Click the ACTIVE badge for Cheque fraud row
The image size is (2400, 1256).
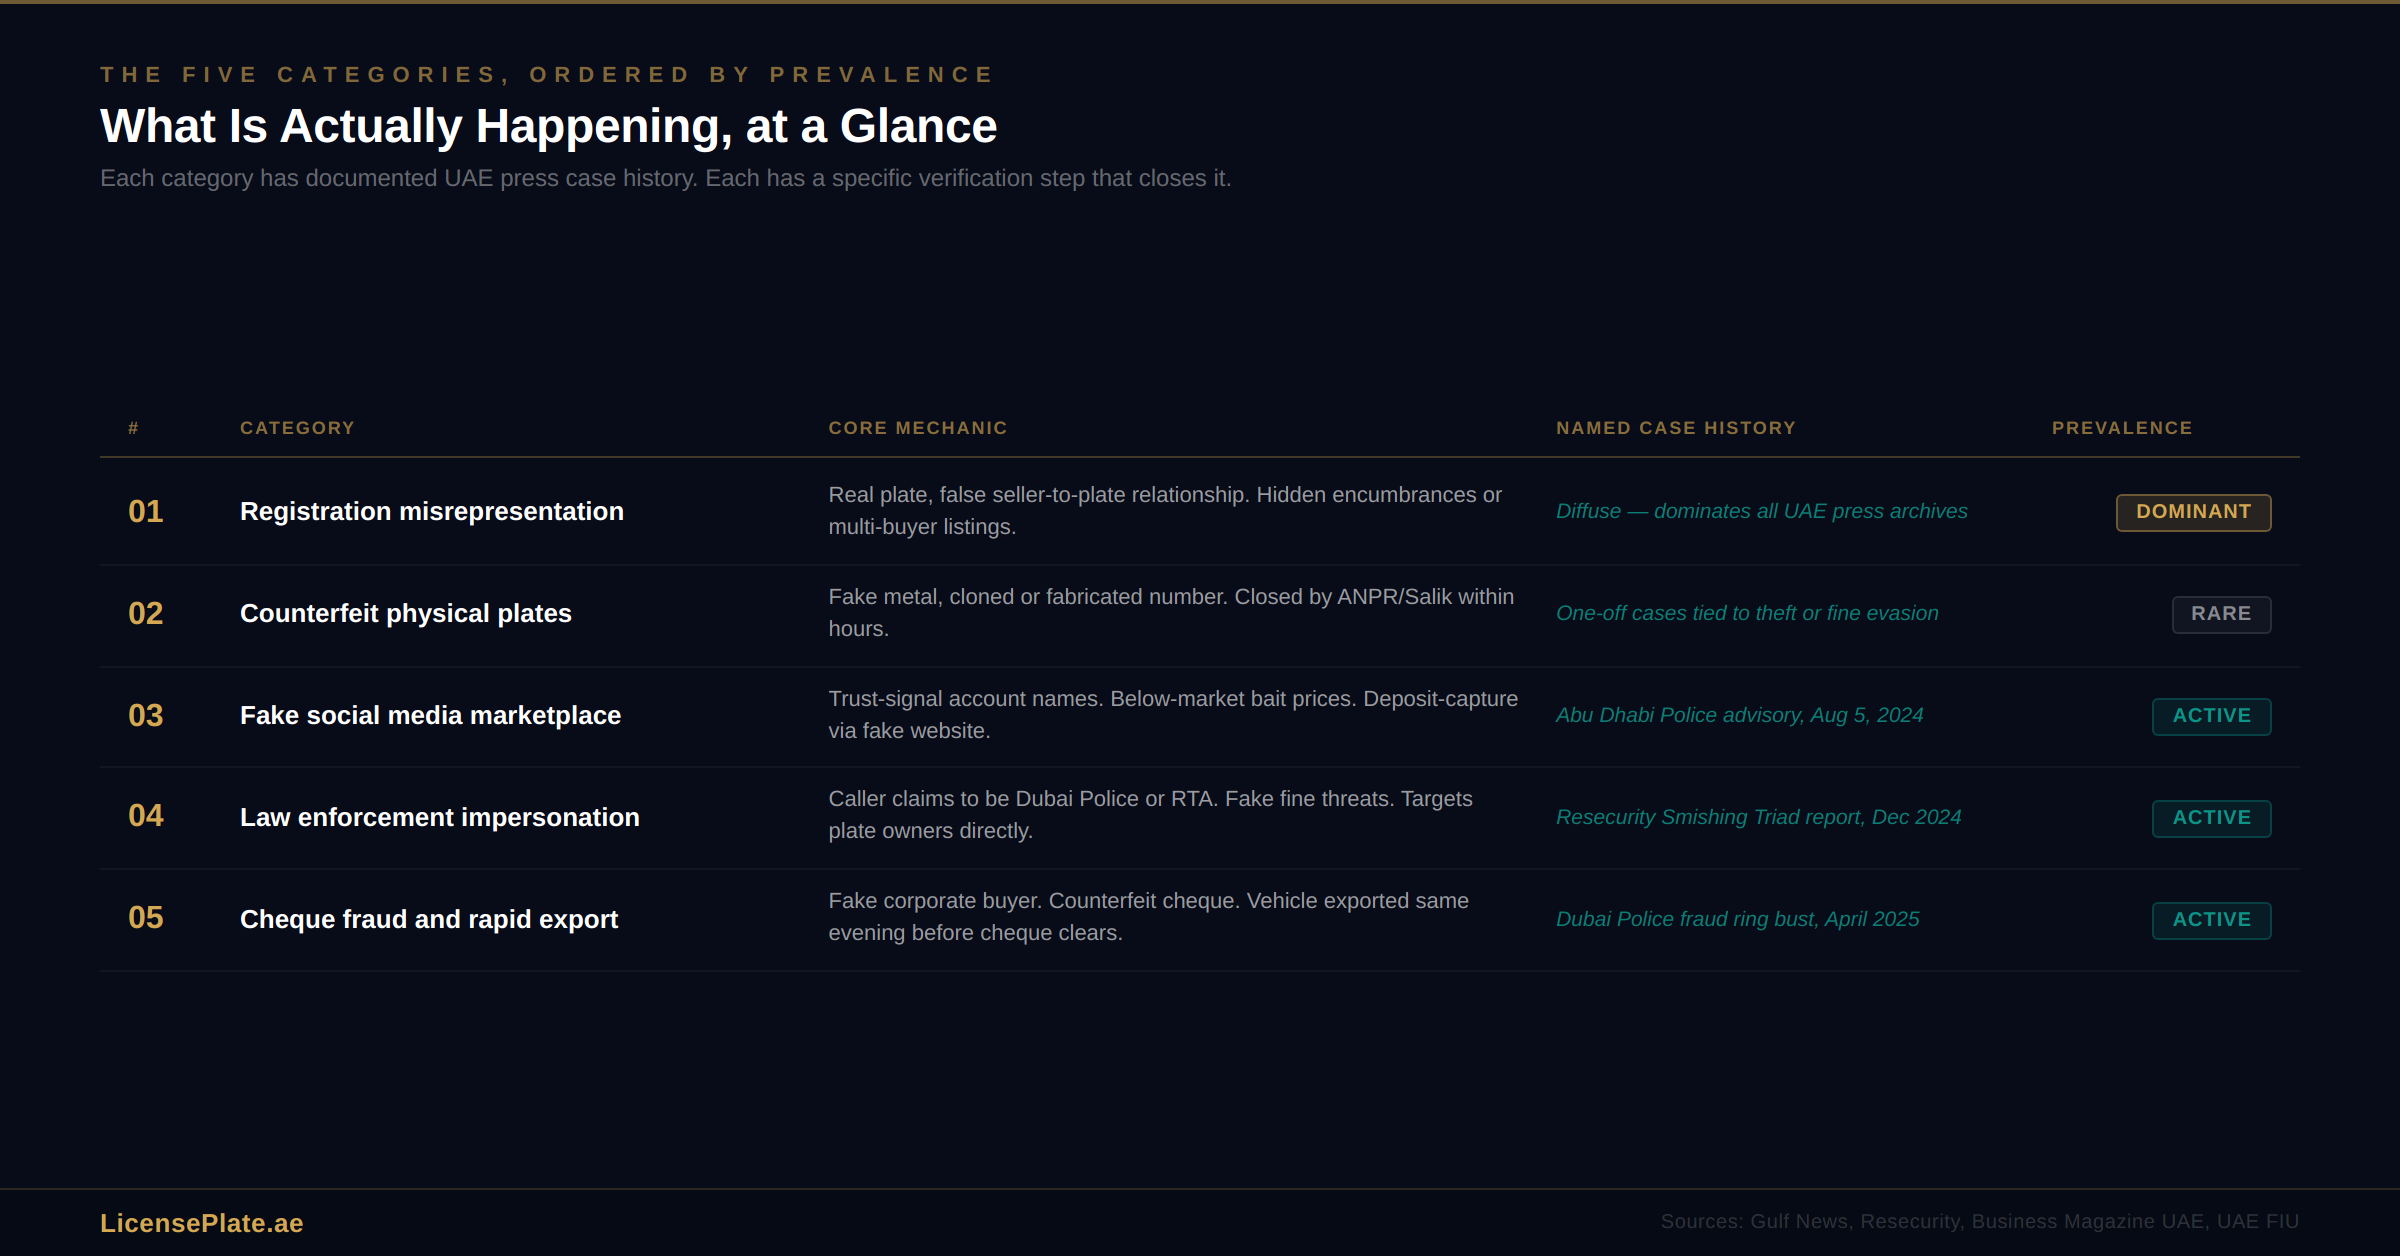pos(2210,920)
